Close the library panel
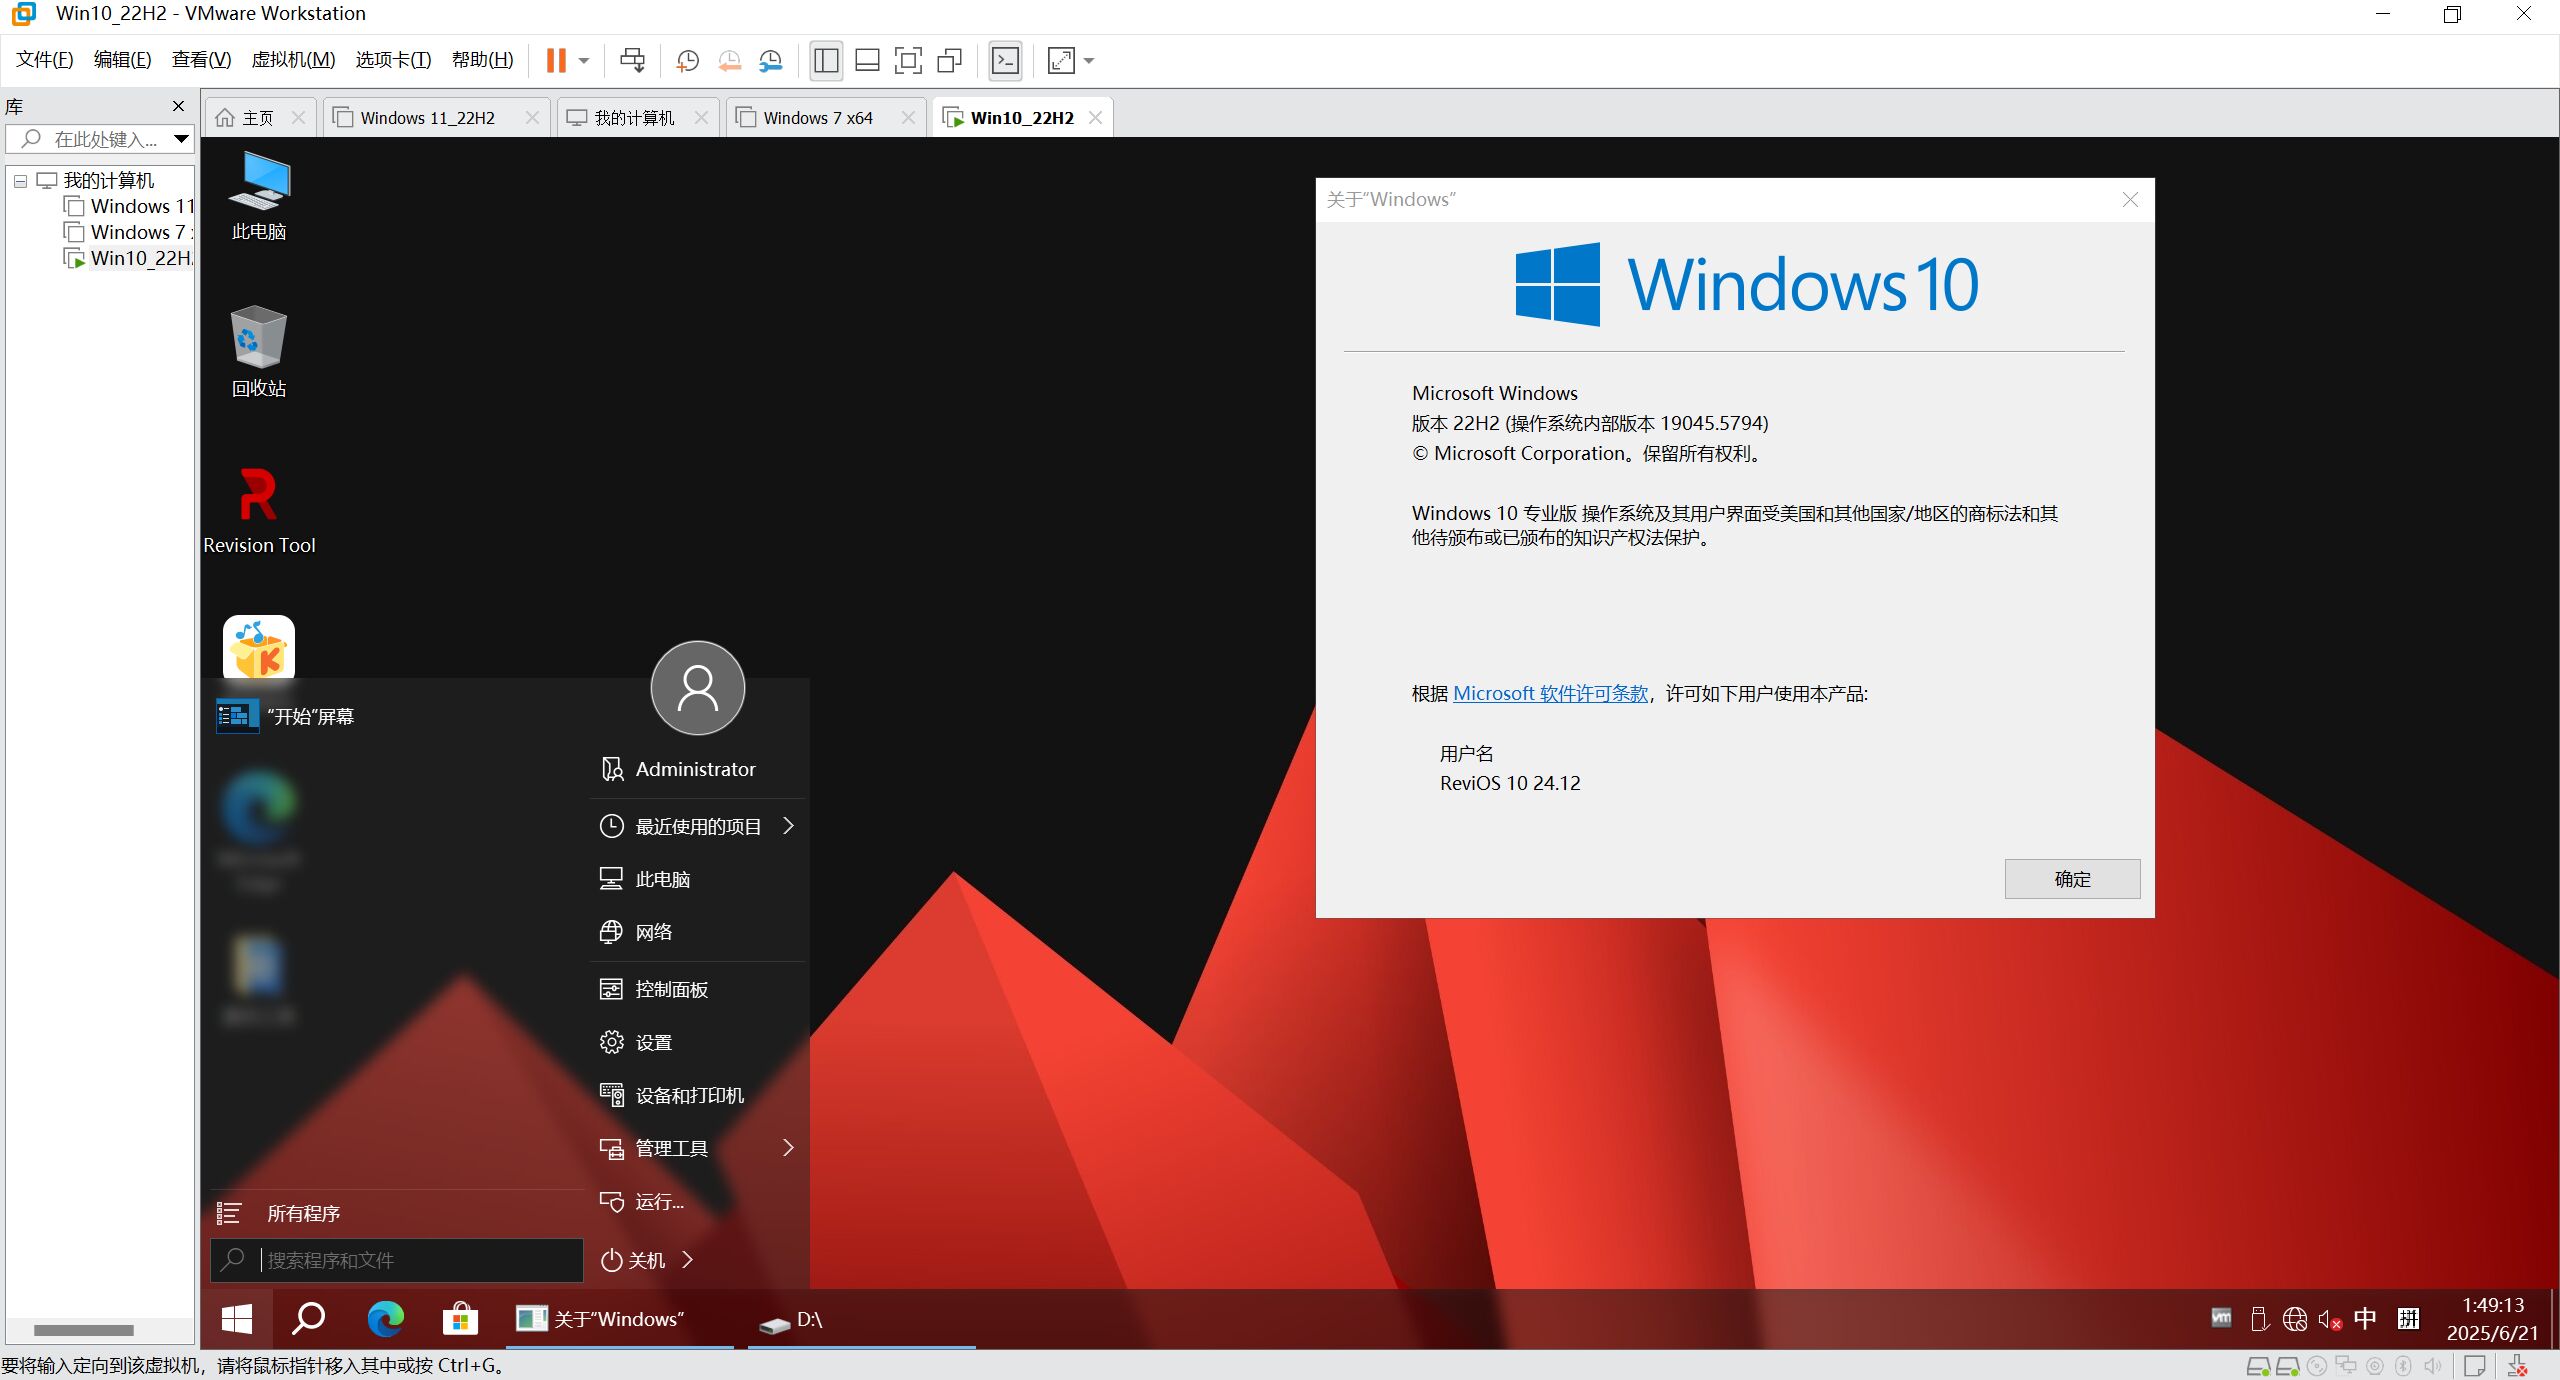 tap(178, 106)
